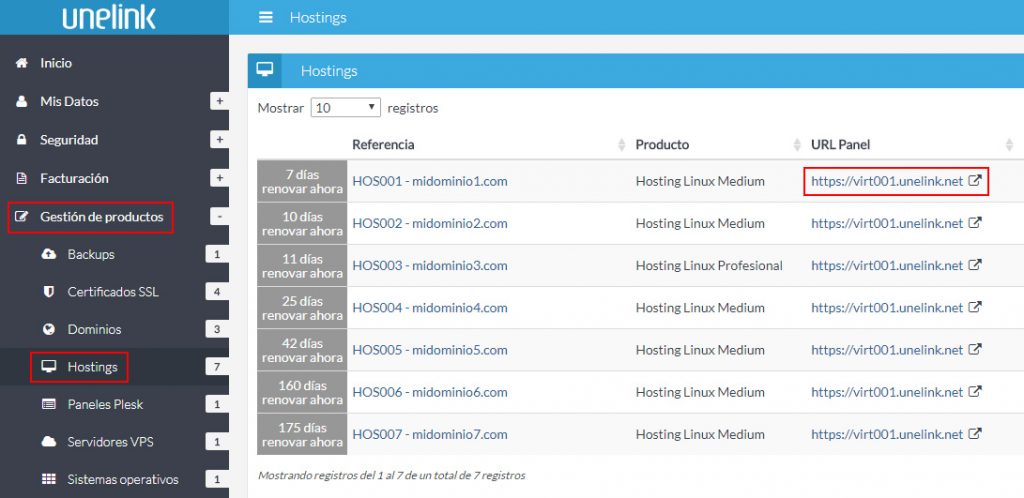Collapse Gestión de productos with minus button
The image size is (1024, 498).
click(219, 217)
